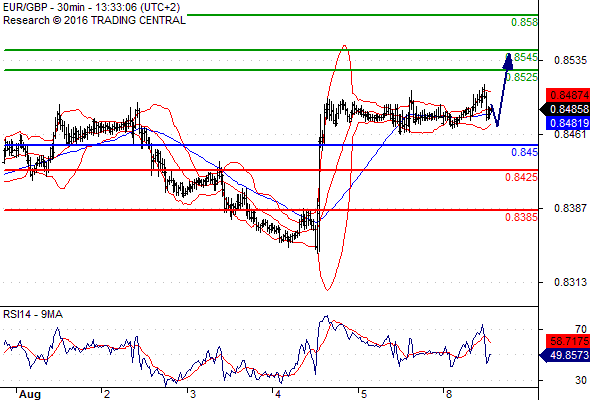Click the RSI14 - 9MA indicator label
Viewport: 590px width, 400px height.
[33, 314]
